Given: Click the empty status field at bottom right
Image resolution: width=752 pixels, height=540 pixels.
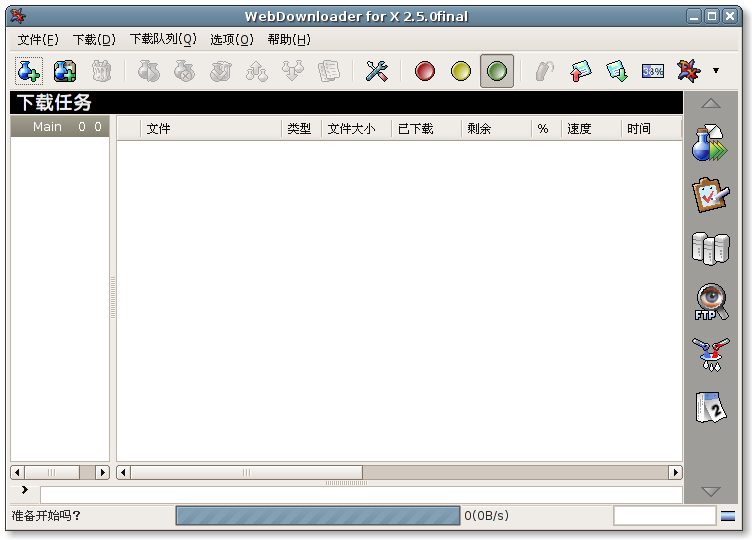Looking at the screenshot, I should [x=665, y=516].
